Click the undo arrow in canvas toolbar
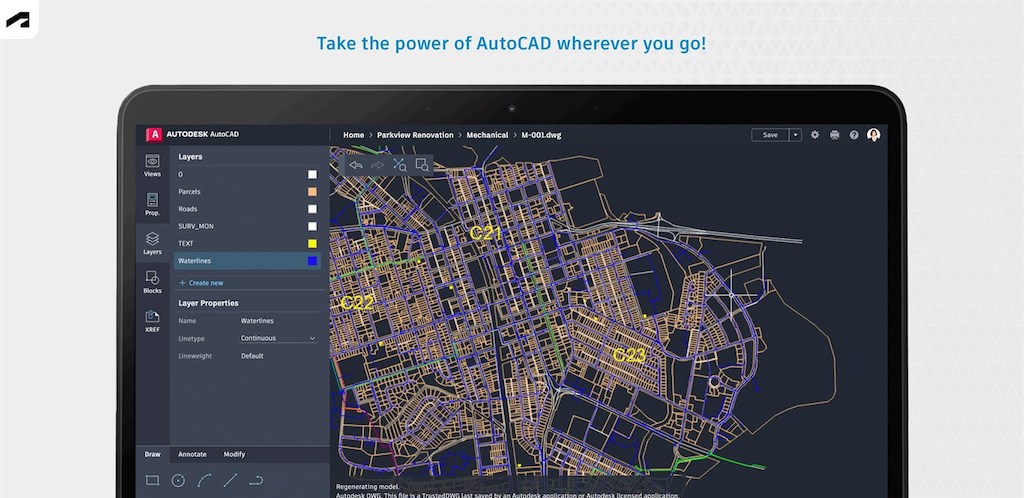The height and width of the screenshot is (498, 1024). 355,165
